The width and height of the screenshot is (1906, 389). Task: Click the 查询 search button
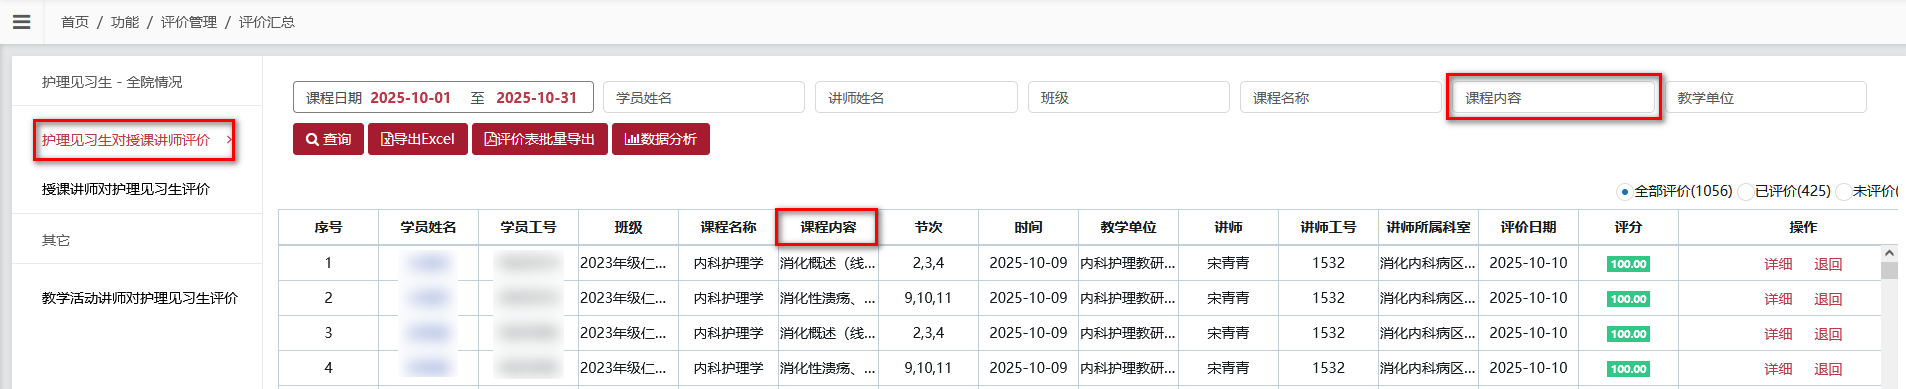pyautogui.click(x=328, y=139)
